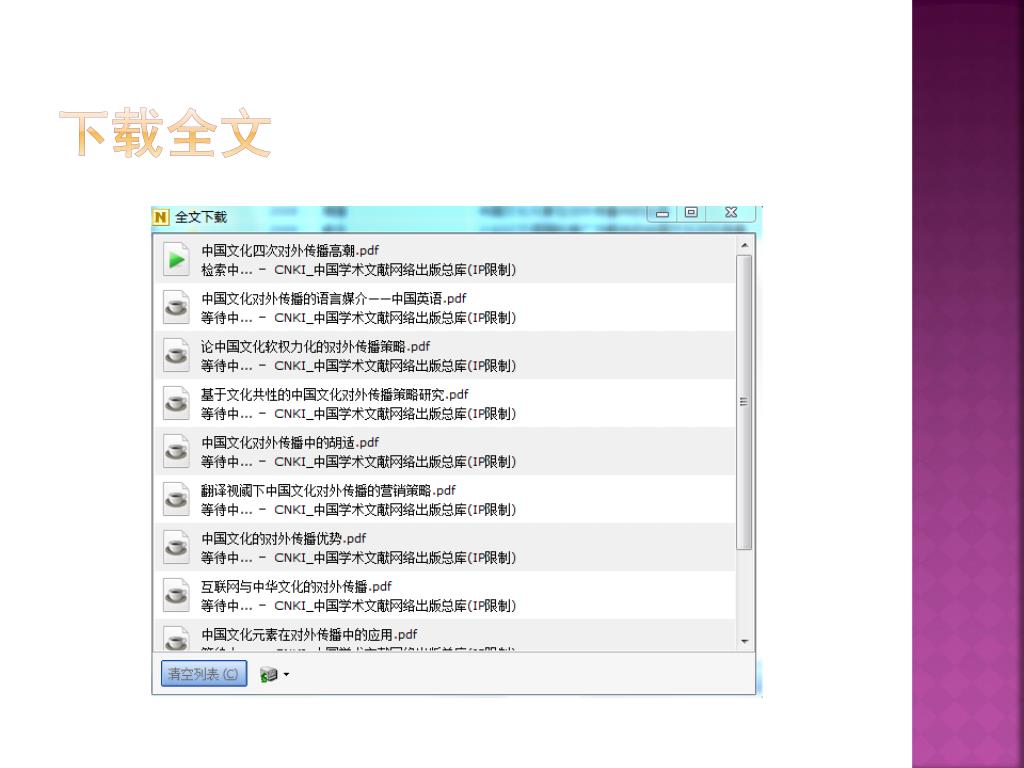
Task: Select file name 论中国文化软权力化的对外传播策略.pdf
Action: pyautogui.click(x=315, y=347)
